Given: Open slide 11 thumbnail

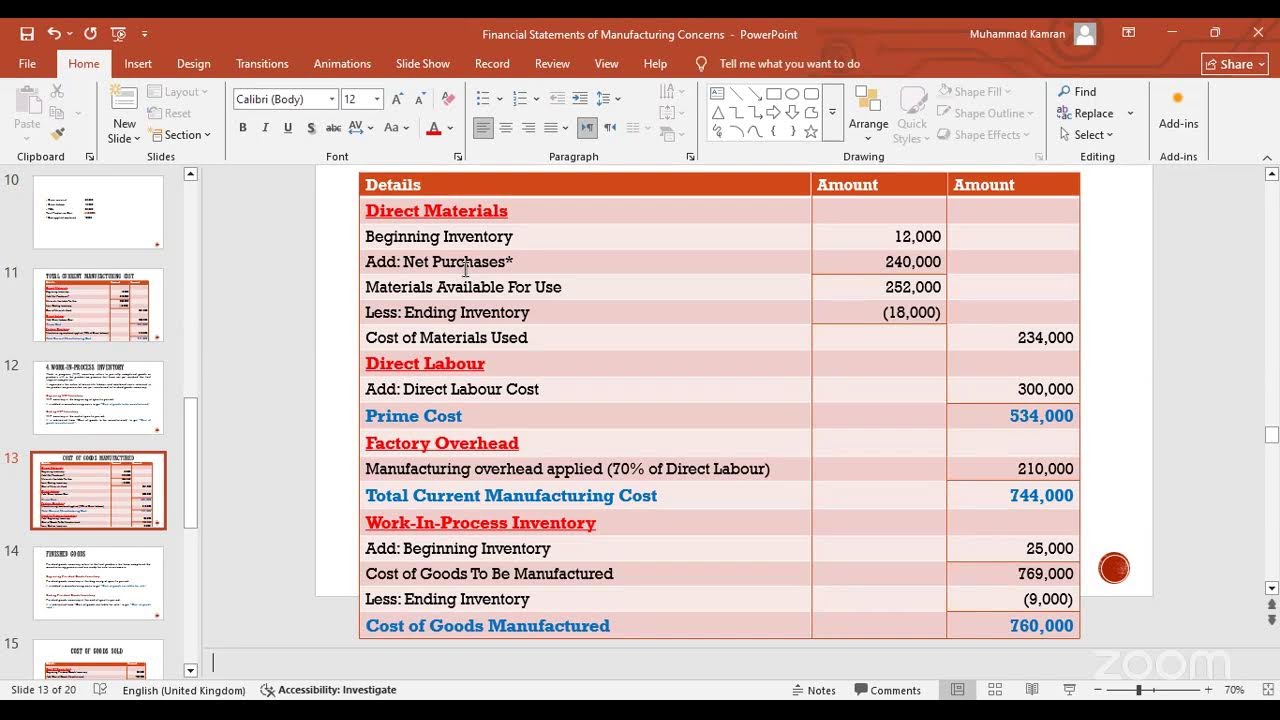Looking at the screenshot, I should pos(98,305).
